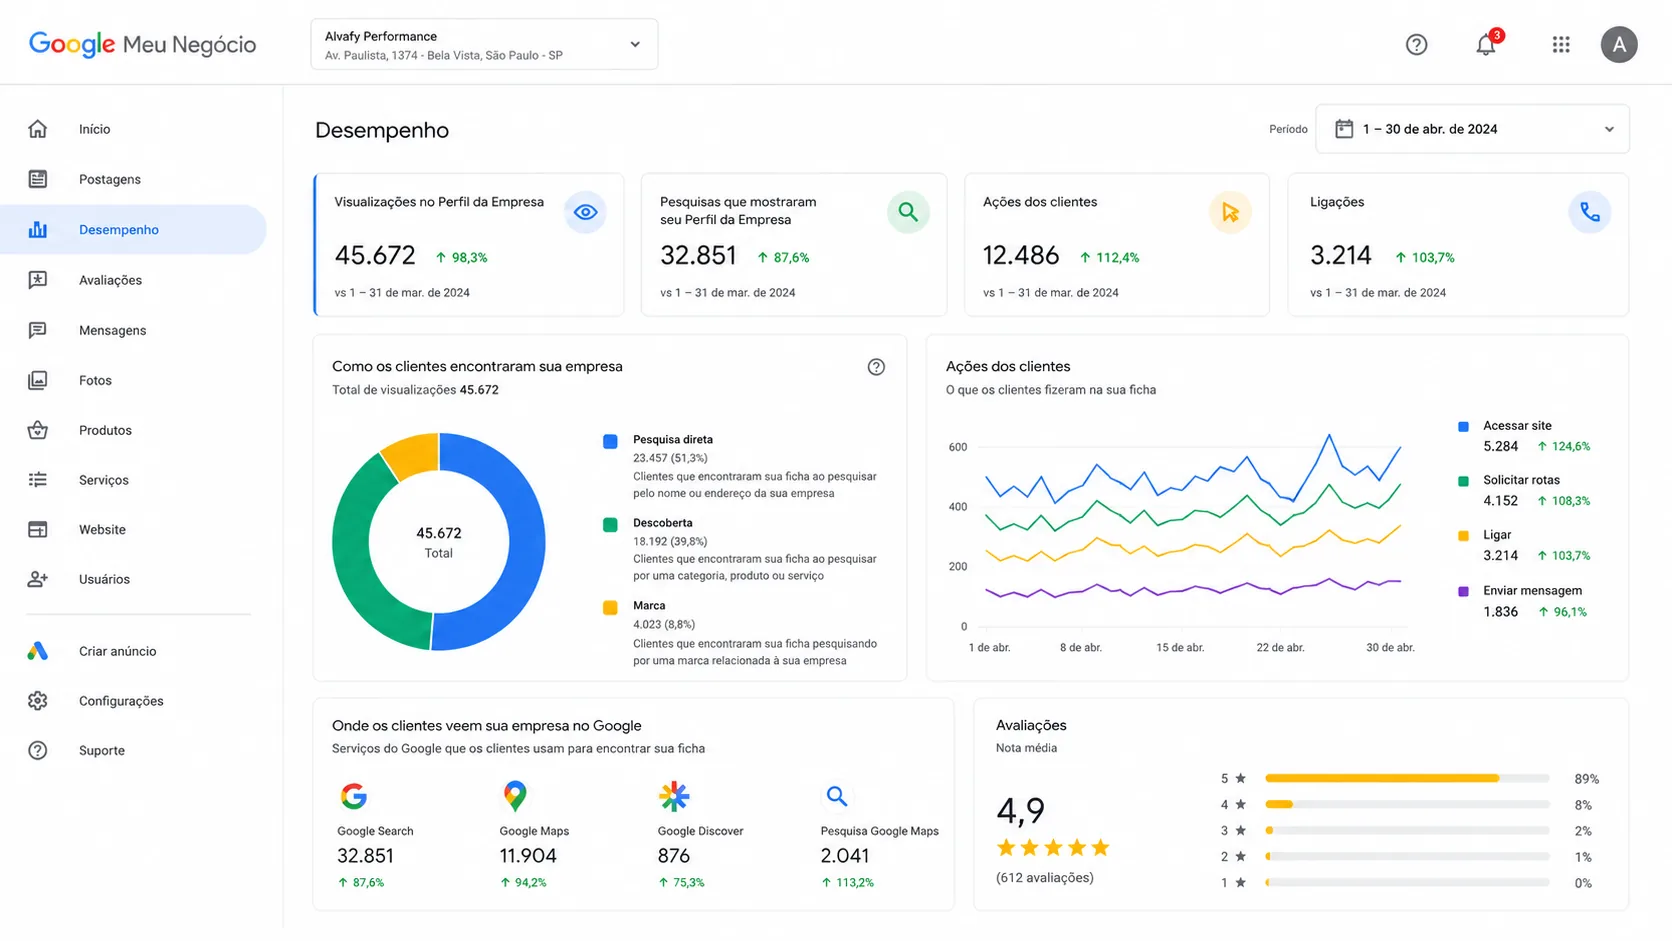Click the blue Pesquisa direta legend swatch
The height and width of the screenshot is (941, 1672).
coord(610,441)
